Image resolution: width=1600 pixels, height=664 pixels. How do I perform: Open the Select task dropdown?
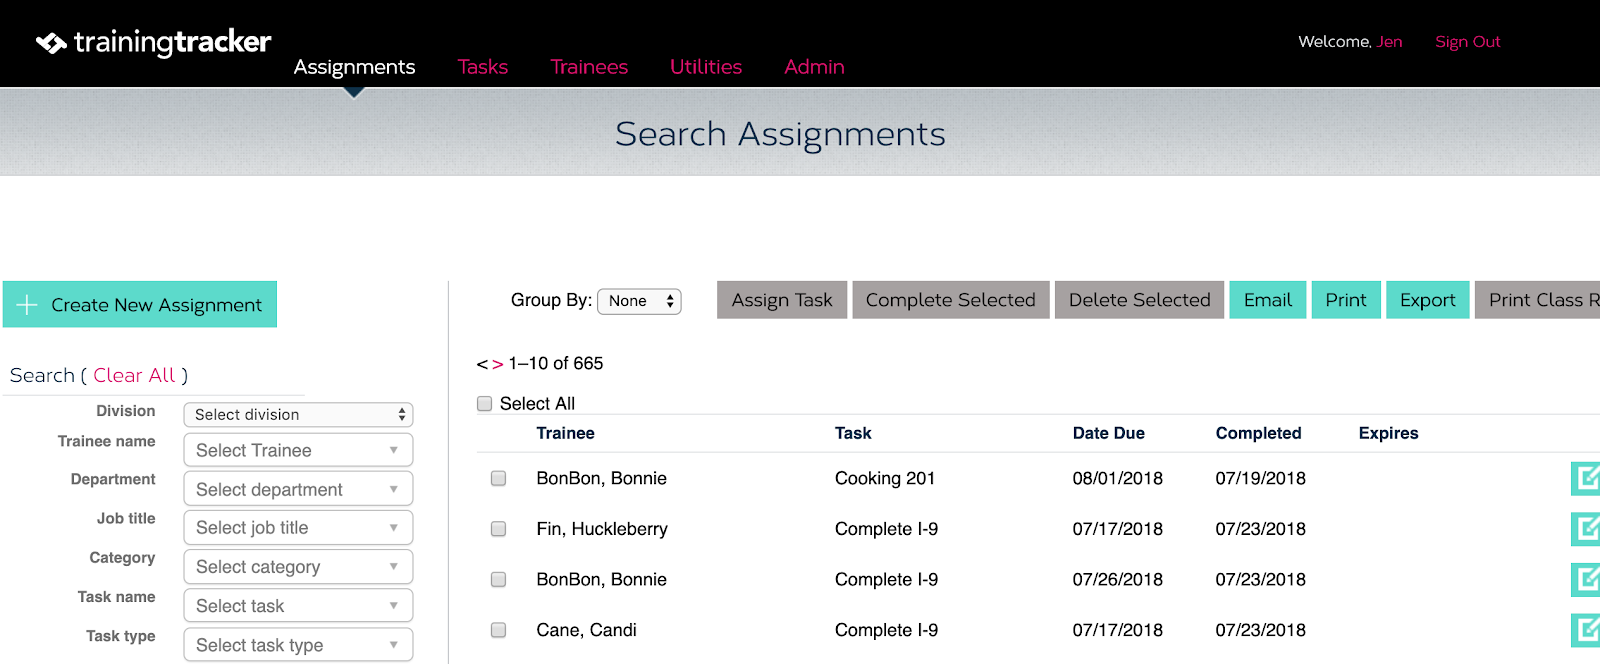point(298,606)
